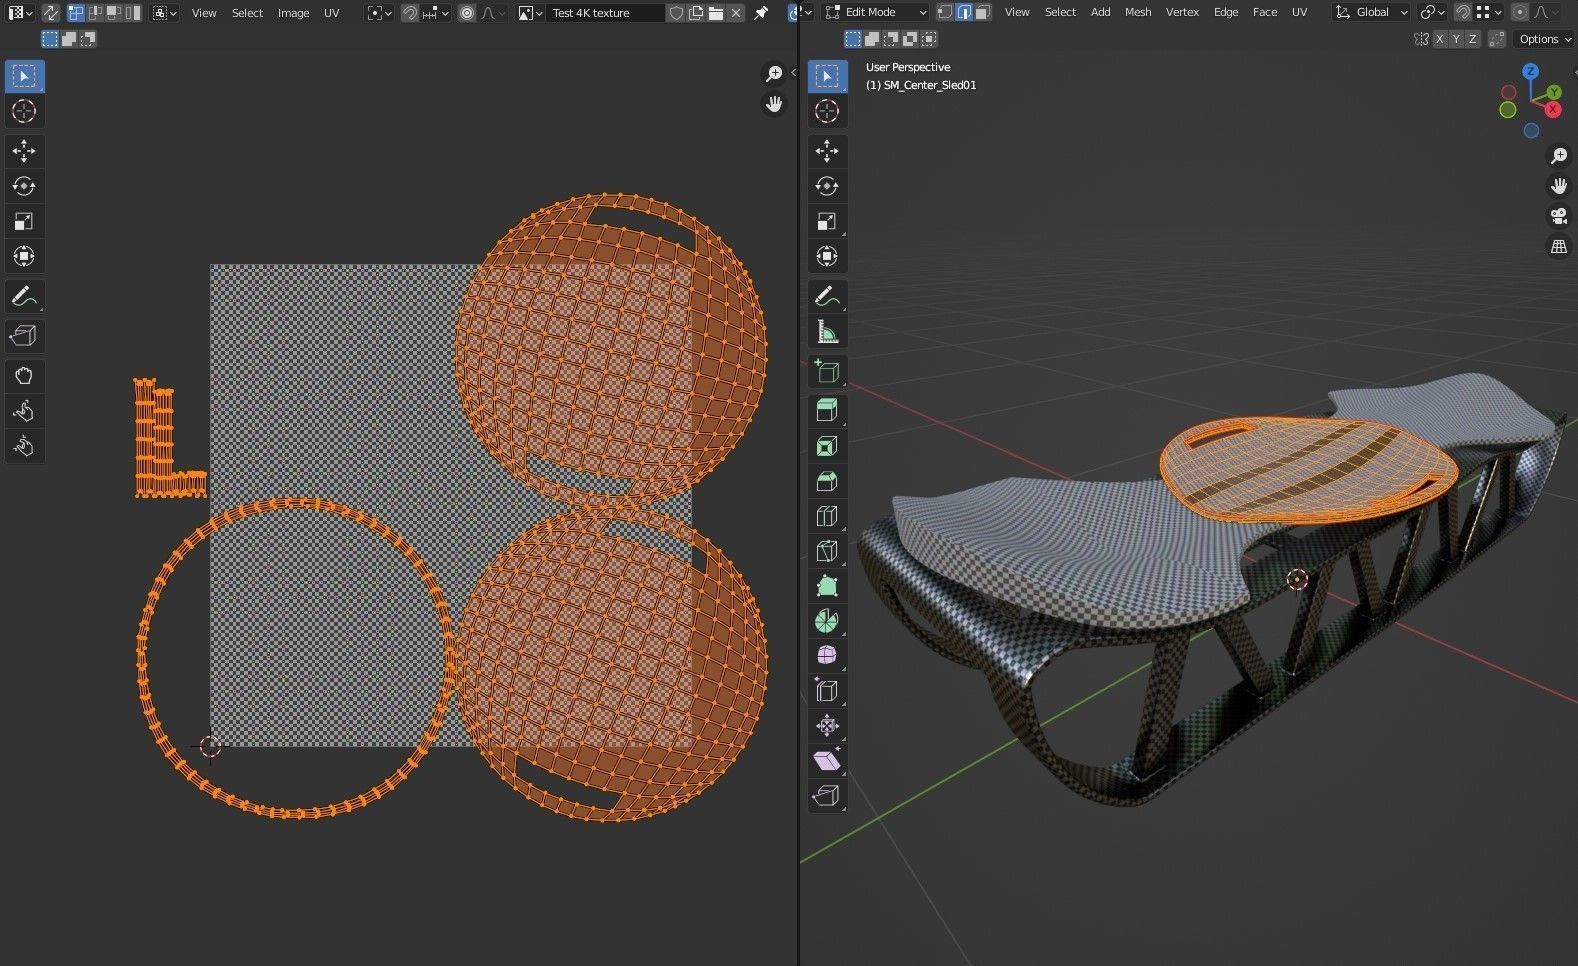Open the UV editor type dropdown
1578x966 pixels.
[20, 13]
